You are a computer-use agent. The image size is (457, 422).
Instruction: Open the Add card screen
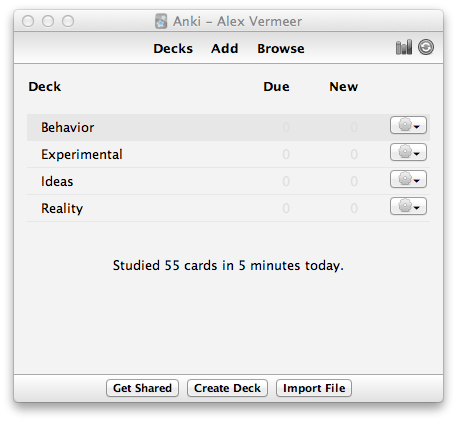[225, 49]
